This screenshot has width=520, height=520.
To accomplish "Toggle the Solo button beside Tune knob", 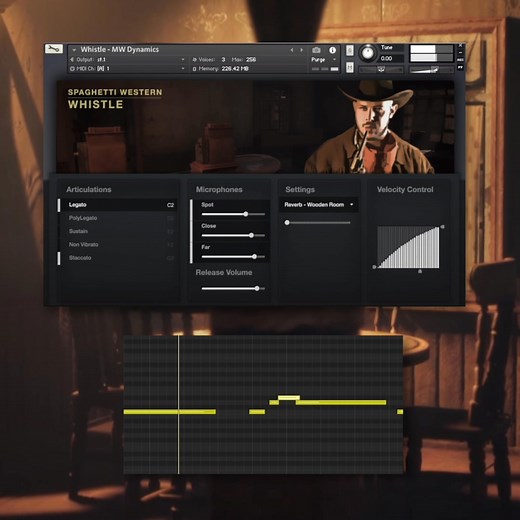I will click(x=350, y=50).
